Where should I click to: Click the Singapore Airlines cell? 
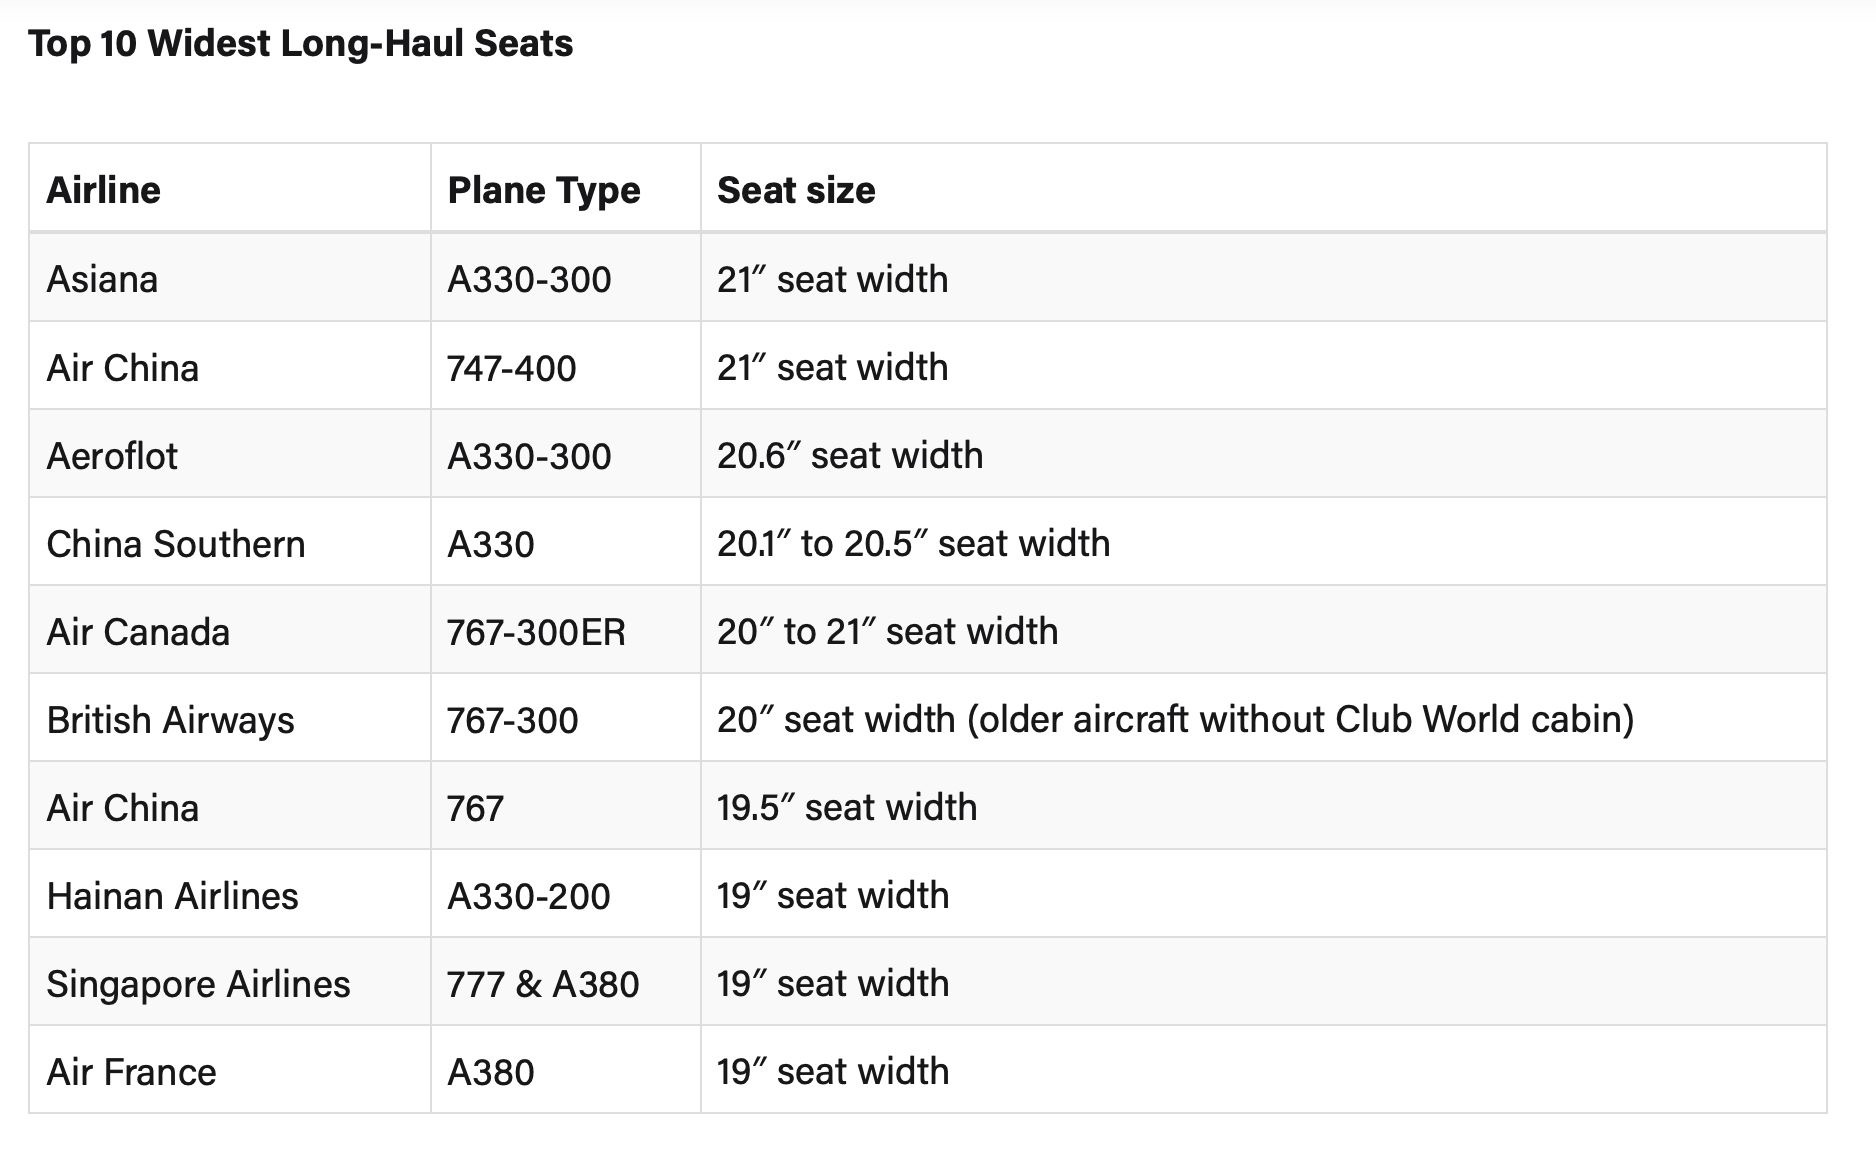(x=230, y=982)
